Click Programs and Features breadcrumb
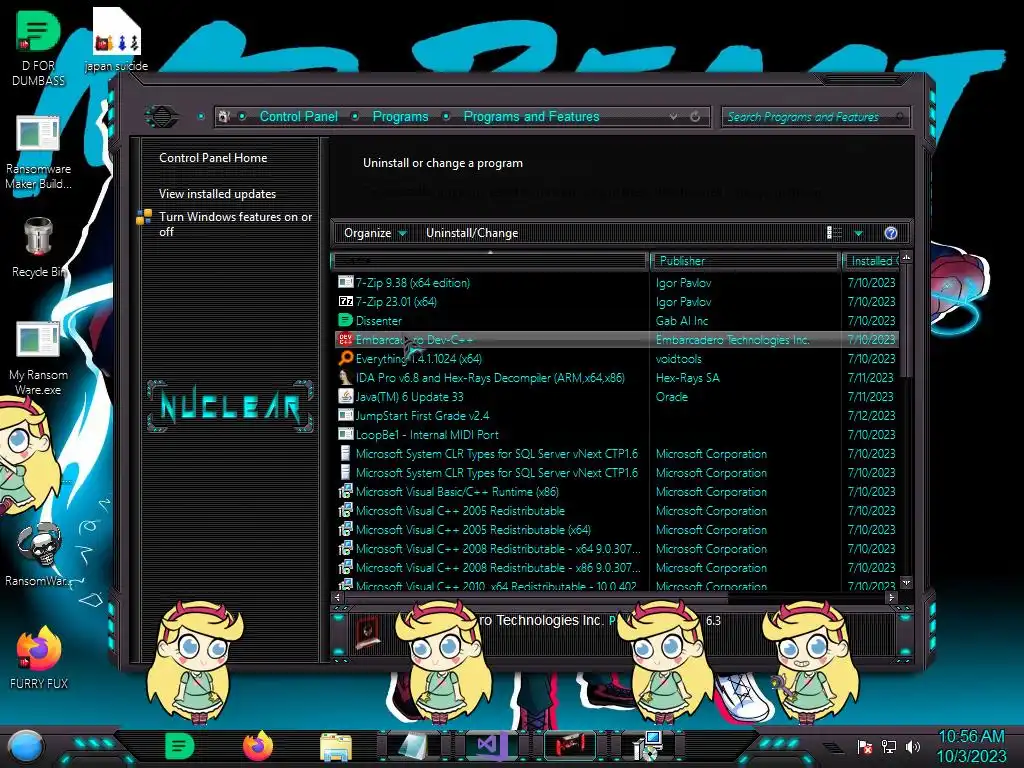 coord(532,116)
